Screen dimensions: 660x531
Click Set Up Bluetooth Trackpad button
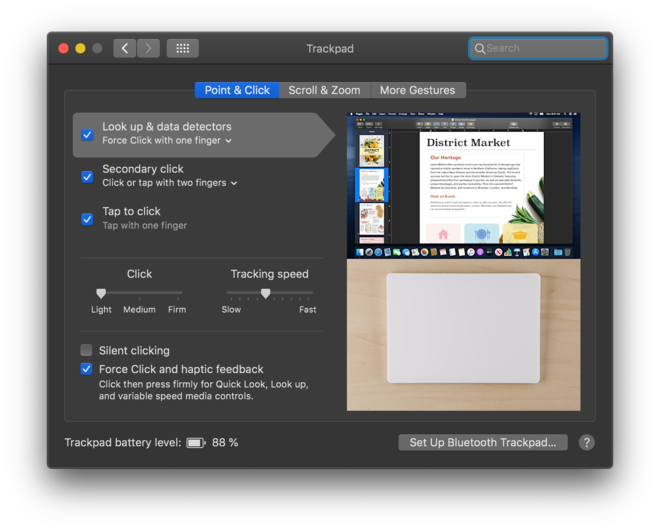pos(482,442)
